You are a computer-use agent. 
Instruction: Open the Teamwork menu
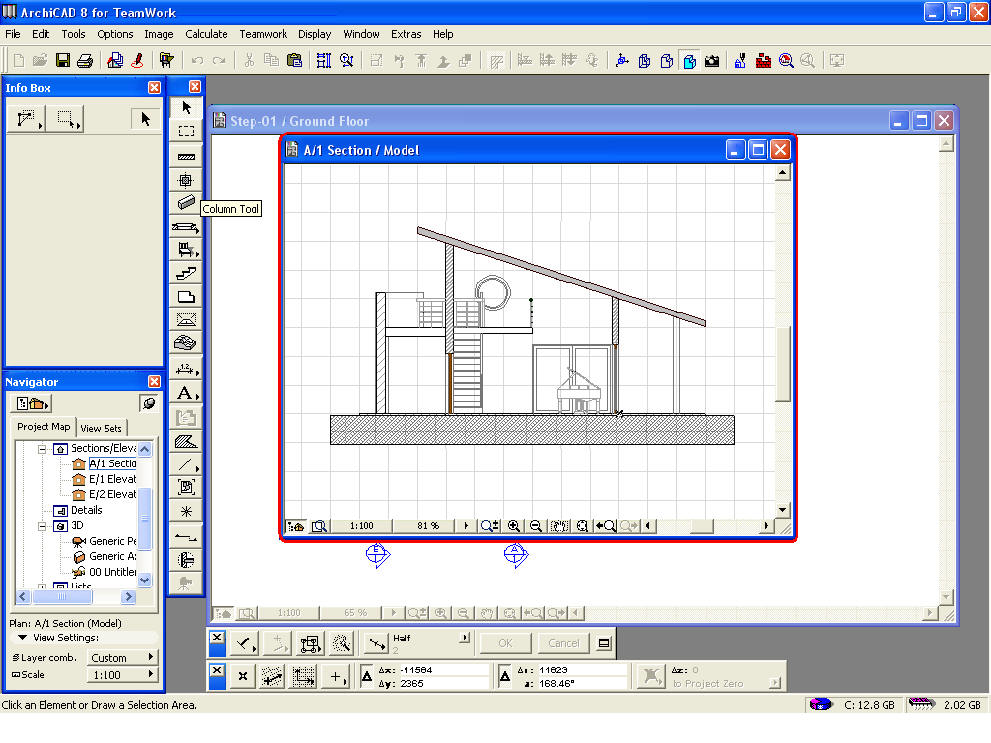click(263, 34)
